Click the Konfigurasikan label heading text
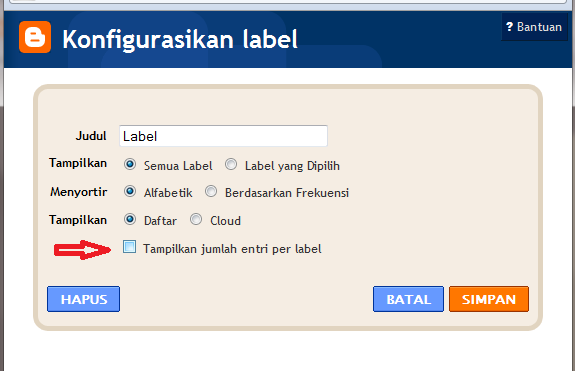 click(x=180, y=39)
